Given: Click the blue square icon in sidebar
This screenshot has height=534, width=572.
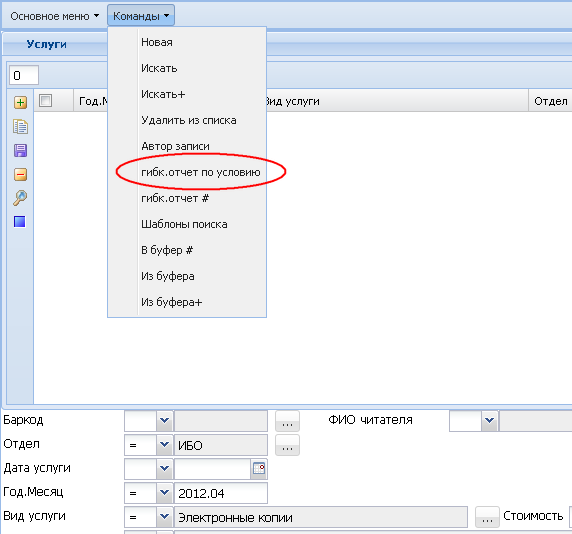Looking at the screenshot, I should tap(20, 221).
